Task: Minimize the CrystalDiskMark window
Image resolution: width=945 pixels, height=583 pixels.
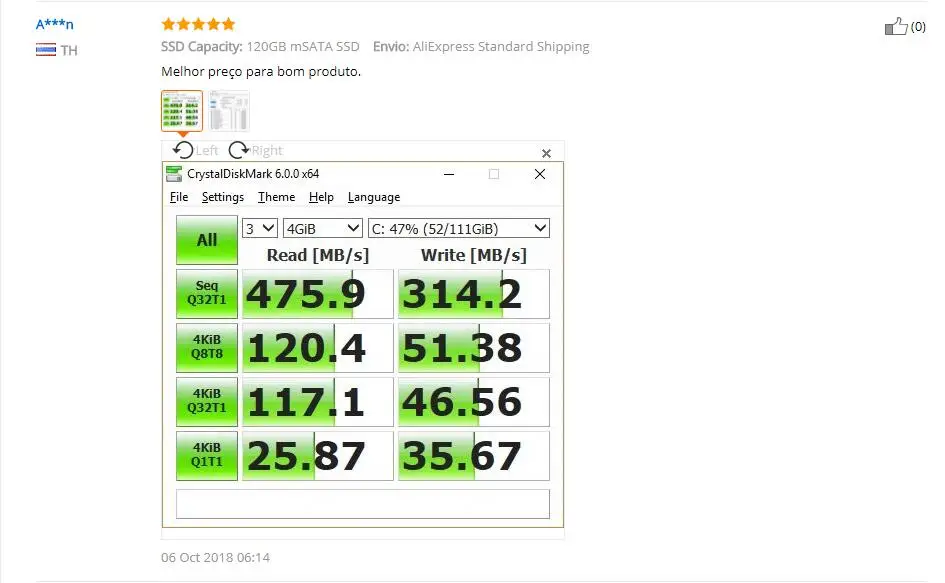Action: point(449,174)
